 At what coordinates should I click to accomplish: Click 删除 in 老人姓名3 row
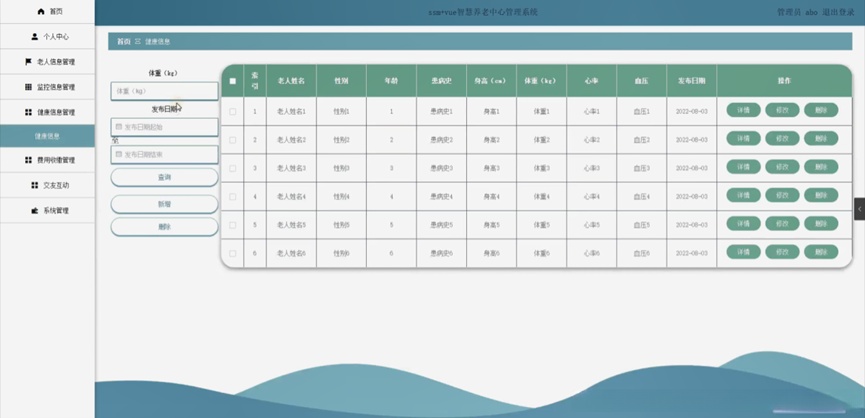(821, 167)
